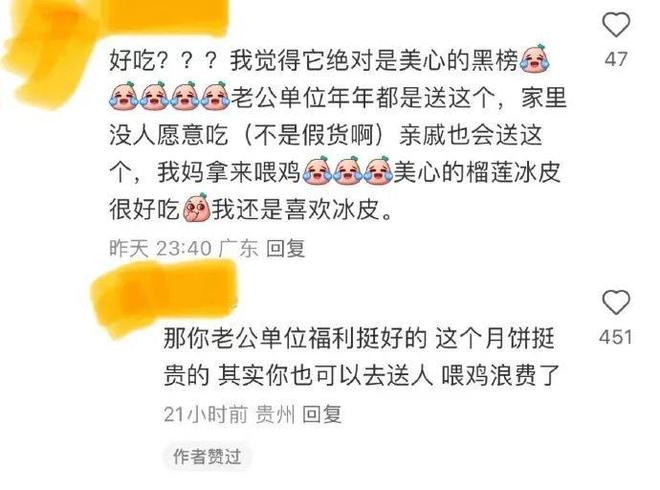Viewport: 660px width, 490px height.
Task: Tap crying emoji right after 喂鸡
Action: tap(316, 170)
